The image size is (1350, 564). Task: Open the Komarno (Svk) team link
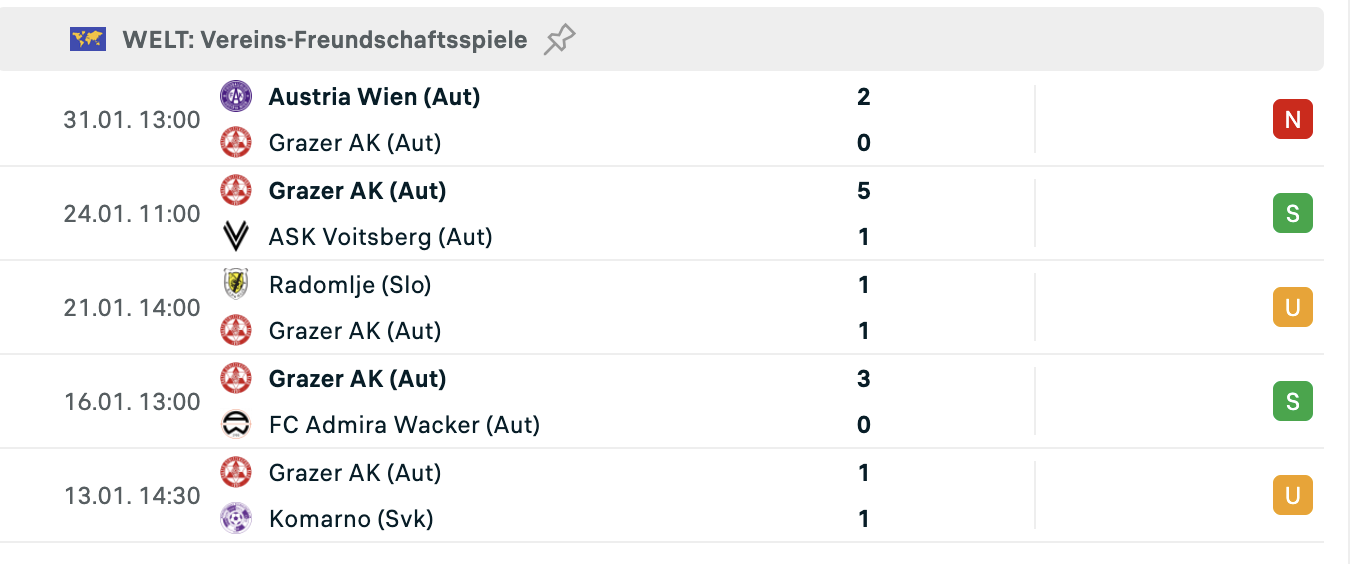(x=351, y=519)
